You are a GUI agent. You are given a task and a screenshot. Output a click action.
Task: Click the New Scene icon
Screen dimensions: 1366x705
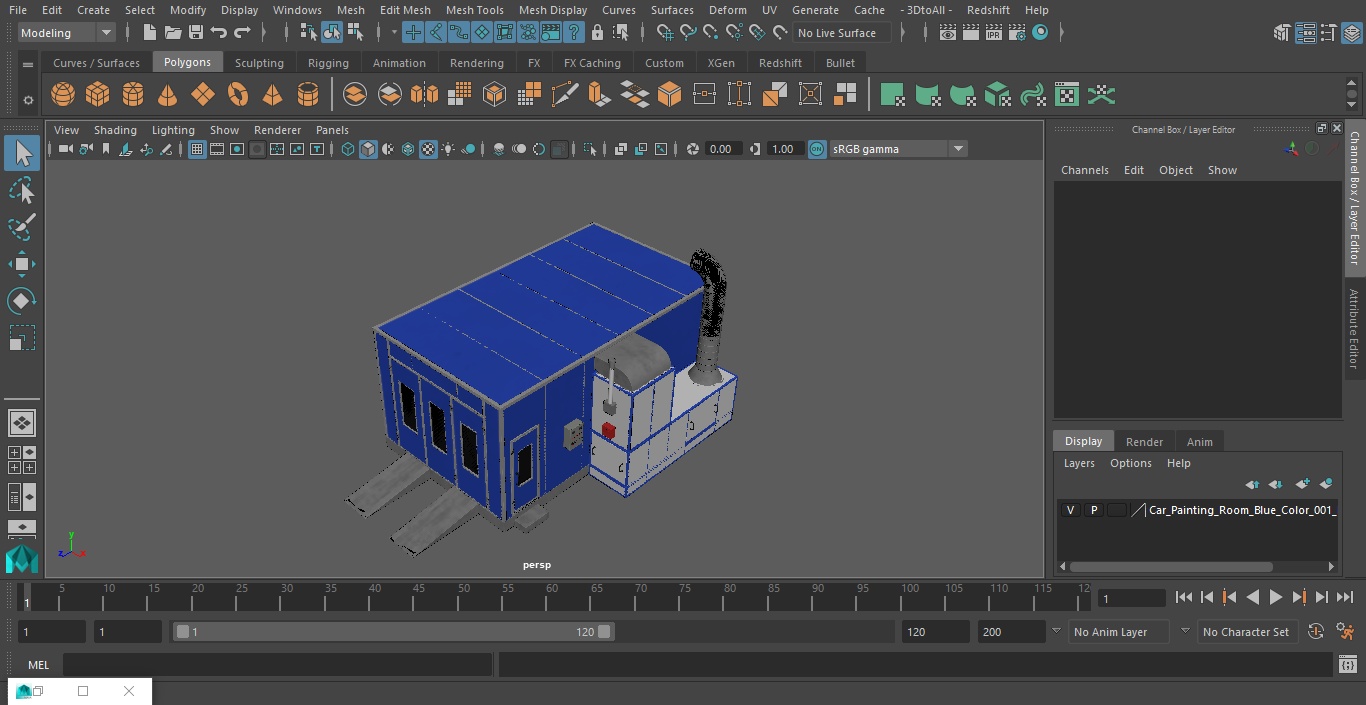point(149,33)
